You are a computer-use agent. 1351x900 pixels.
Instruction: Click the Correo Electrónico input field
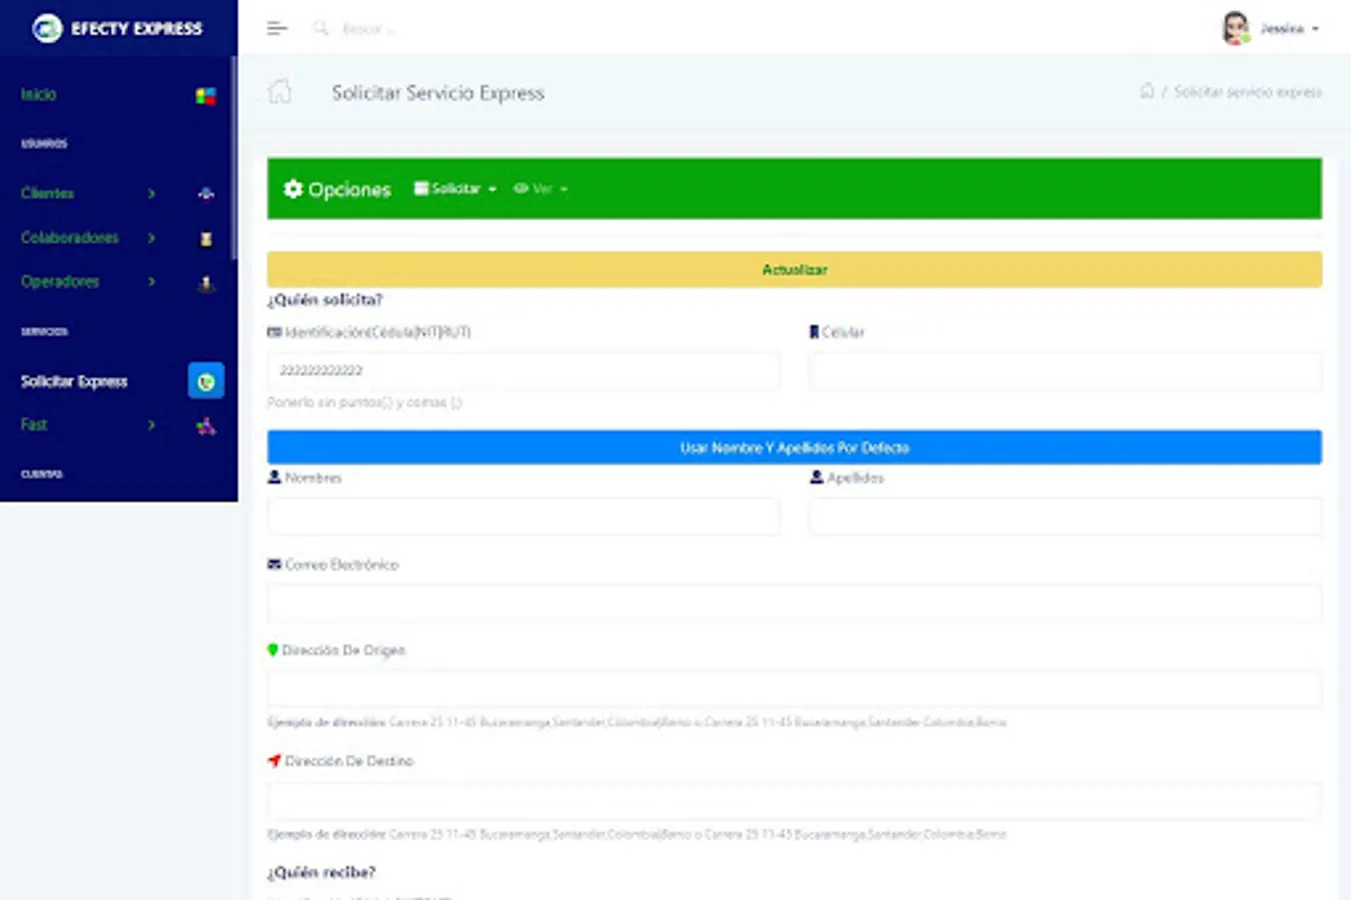coord(794,603)
